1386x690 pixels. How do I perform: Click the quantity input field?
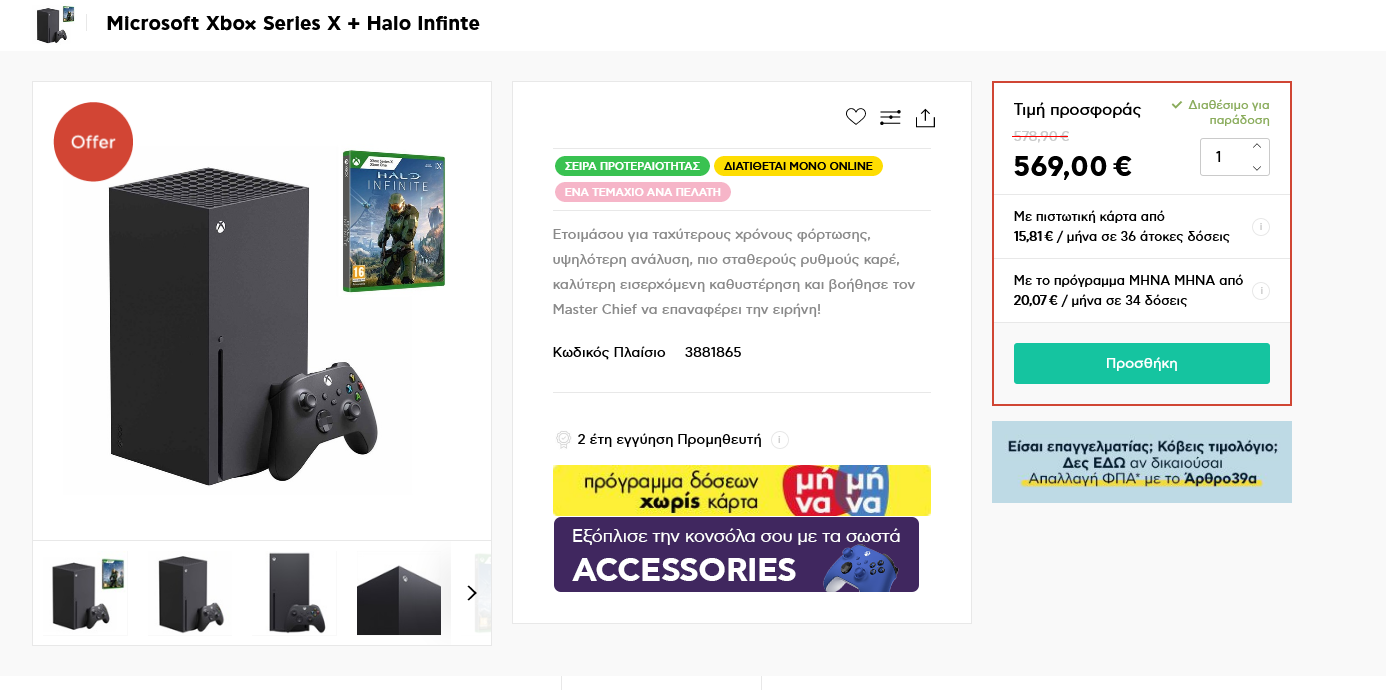1222,157
